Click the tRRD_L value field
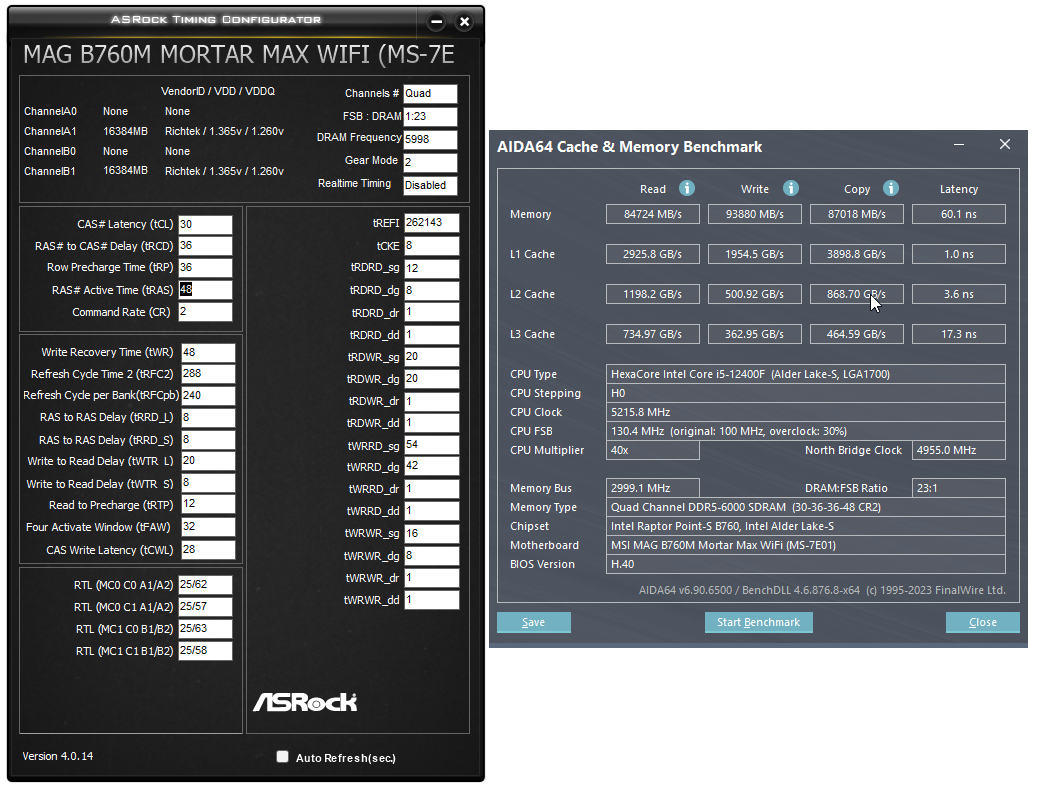This screenshot has width=1050, height=791. click(x=208, y=417)
